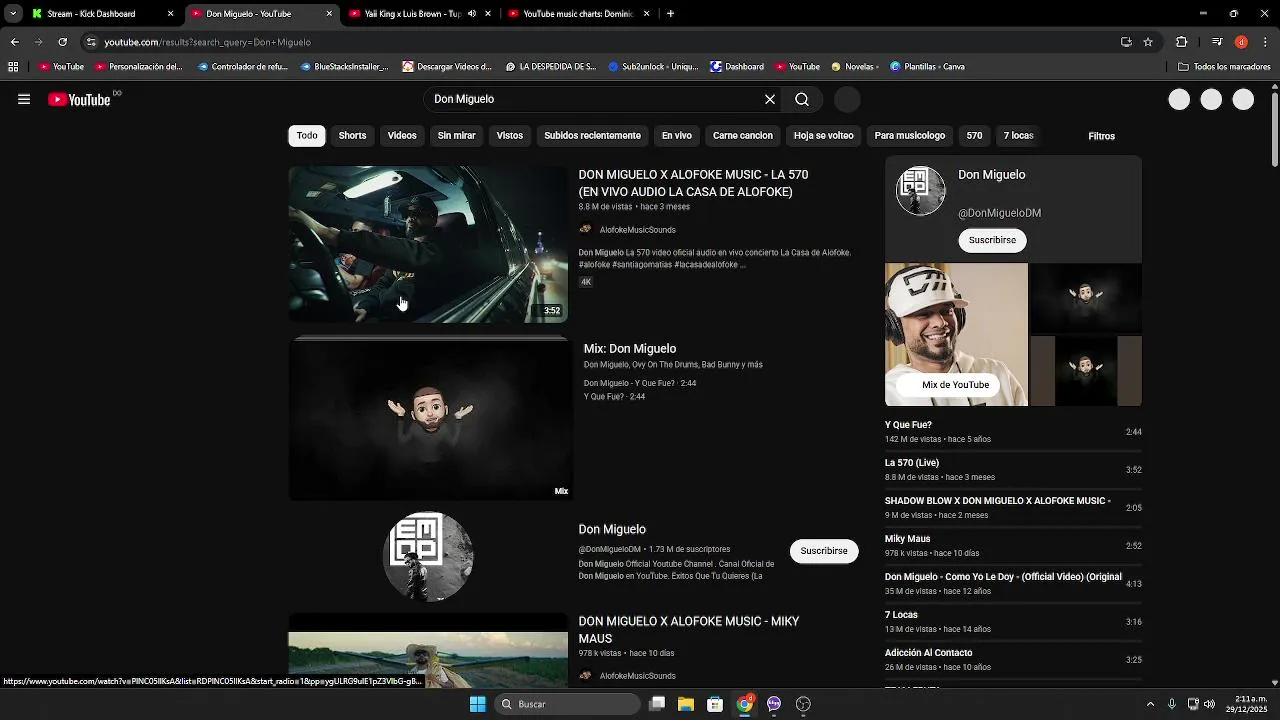Select Subidos recientemente filter chip
Image resolution: width=1280 pixels, height=720 pixels.
[x=592, y=136]
